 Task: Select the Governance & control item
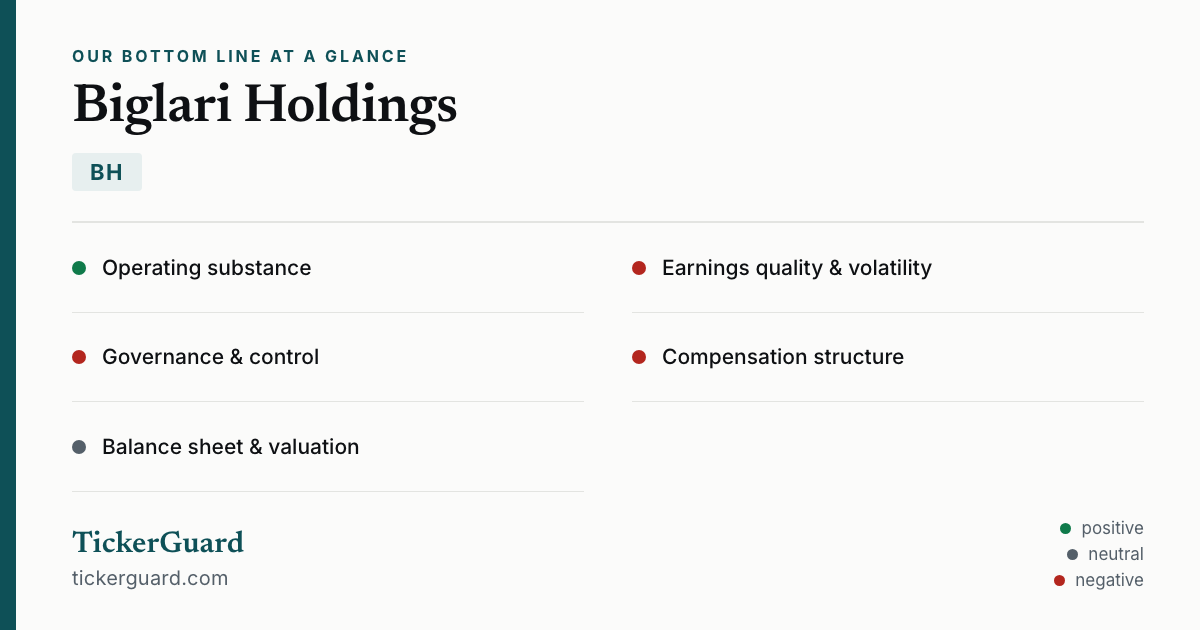point(328,357)
